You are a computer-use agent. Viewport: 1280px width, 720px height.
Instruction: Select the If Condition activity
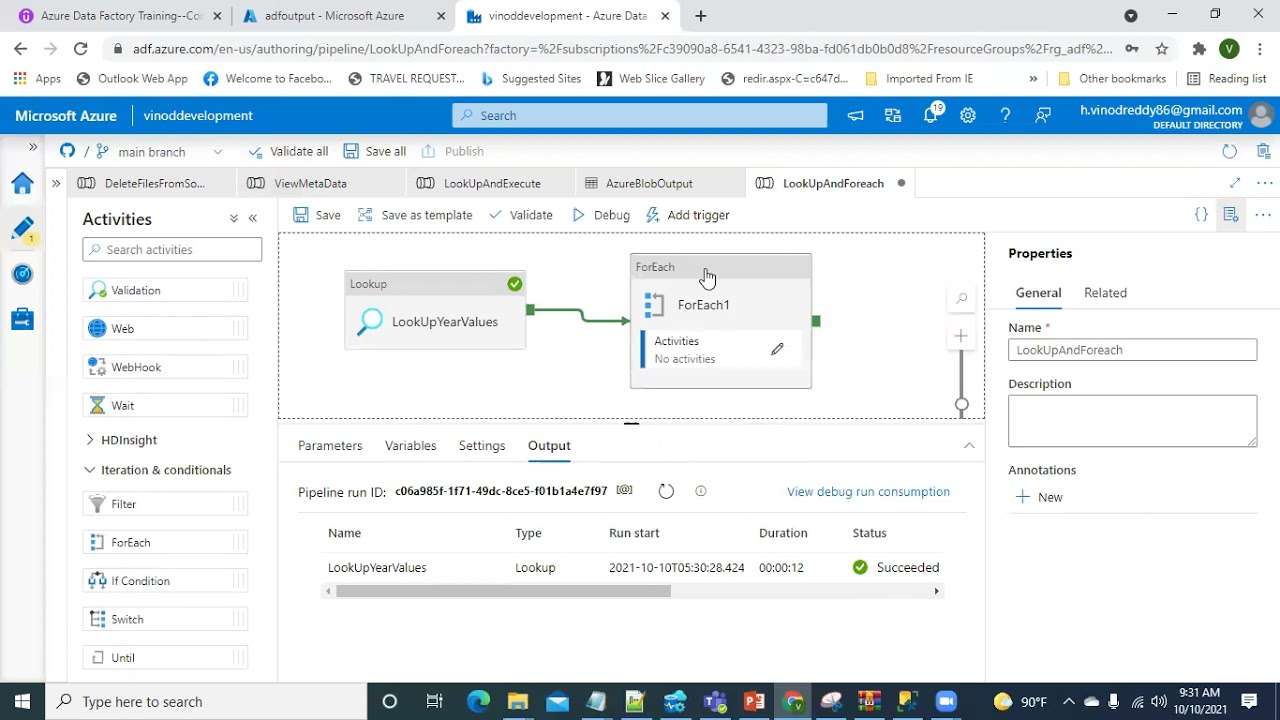coord(165,581)
